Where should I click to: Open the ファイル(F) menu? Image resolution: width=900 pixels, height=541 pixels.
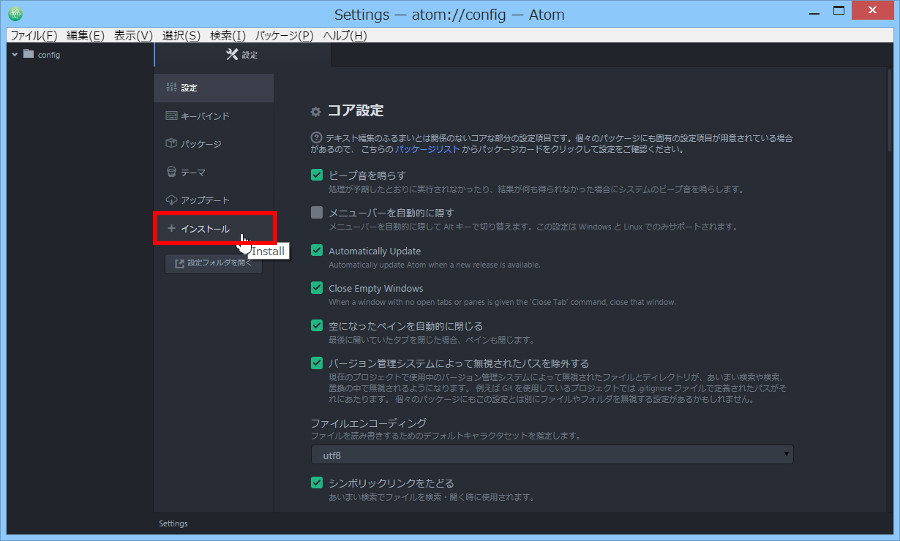(34, 36)
